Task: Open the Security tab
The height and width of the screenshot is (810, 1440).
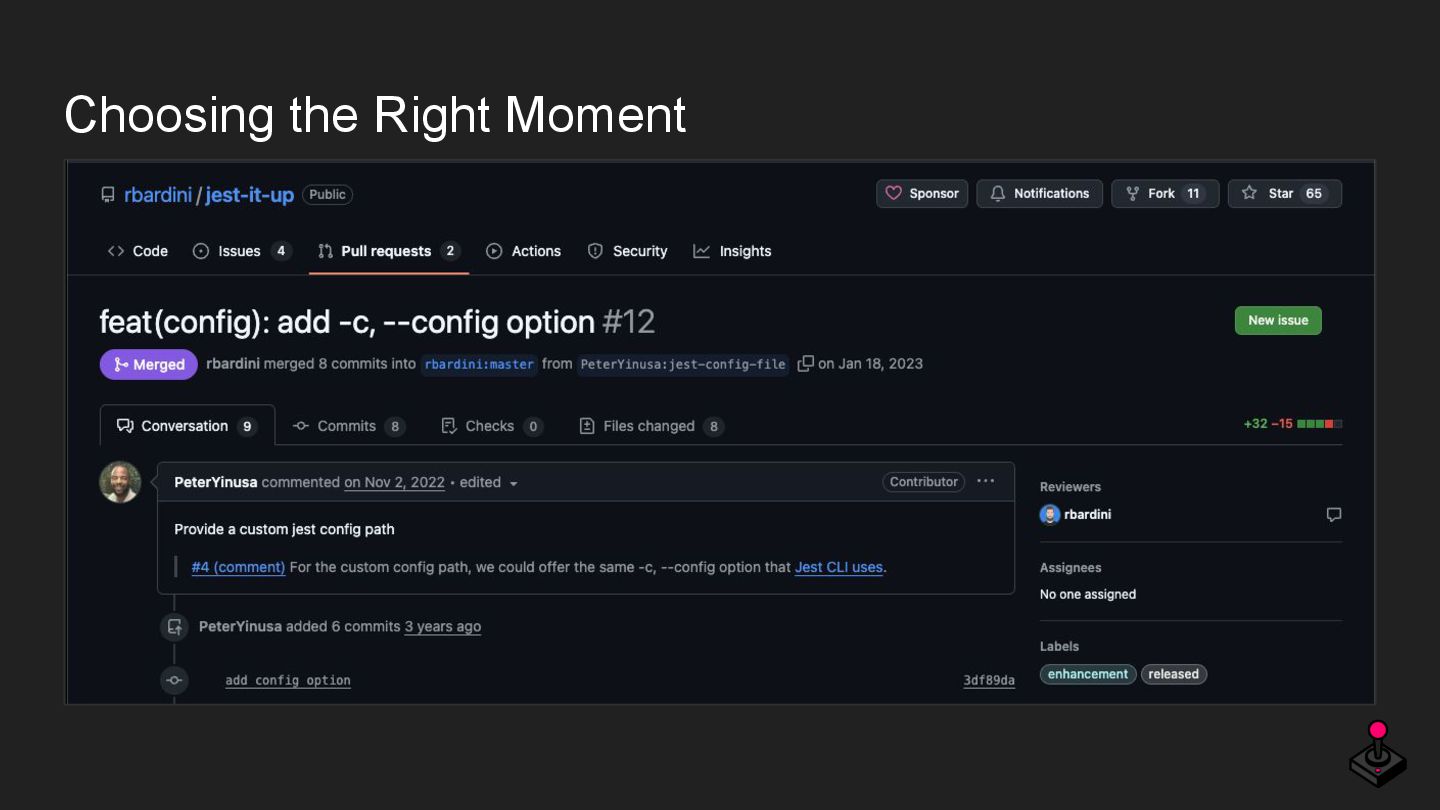Action: [x=628, y=251]
